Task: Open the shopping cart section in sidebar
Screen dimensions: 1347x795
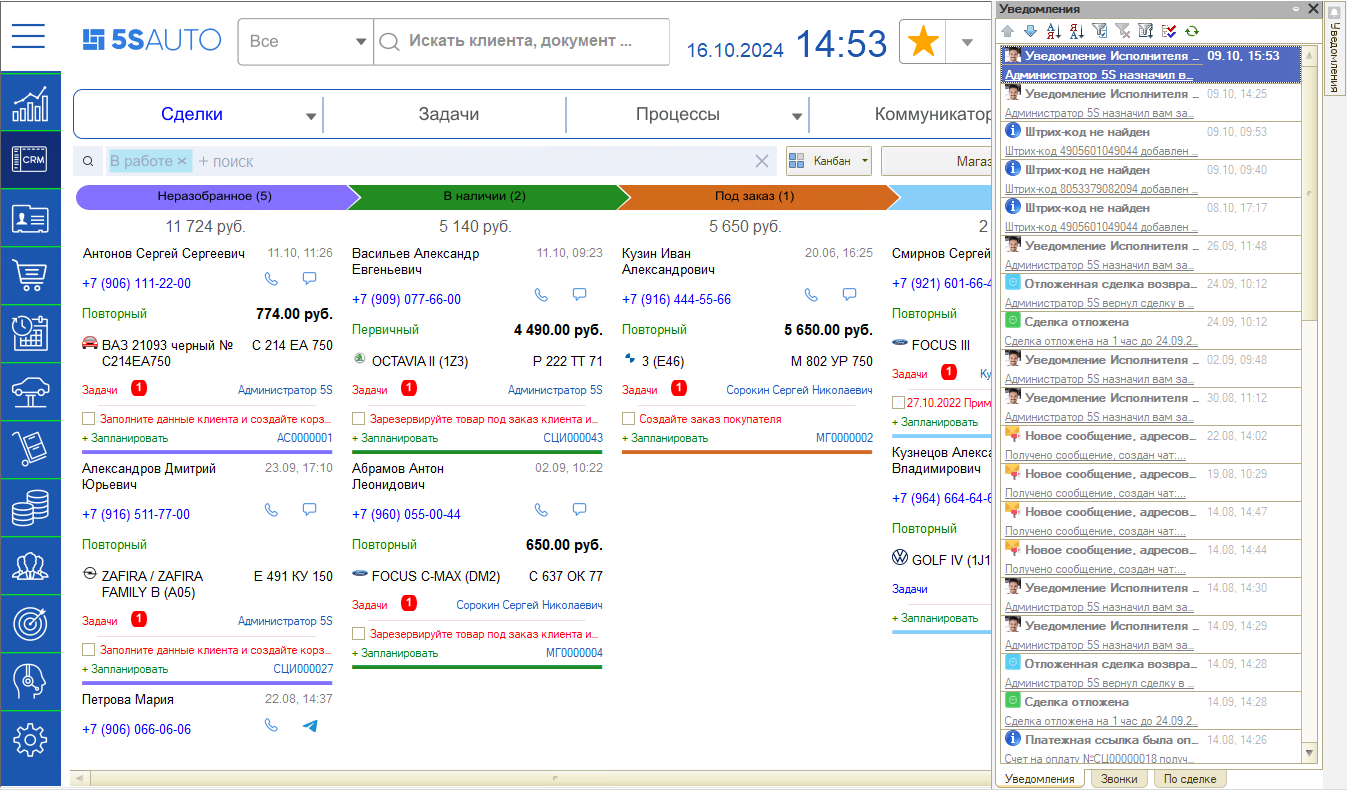Action: point(30,276)
